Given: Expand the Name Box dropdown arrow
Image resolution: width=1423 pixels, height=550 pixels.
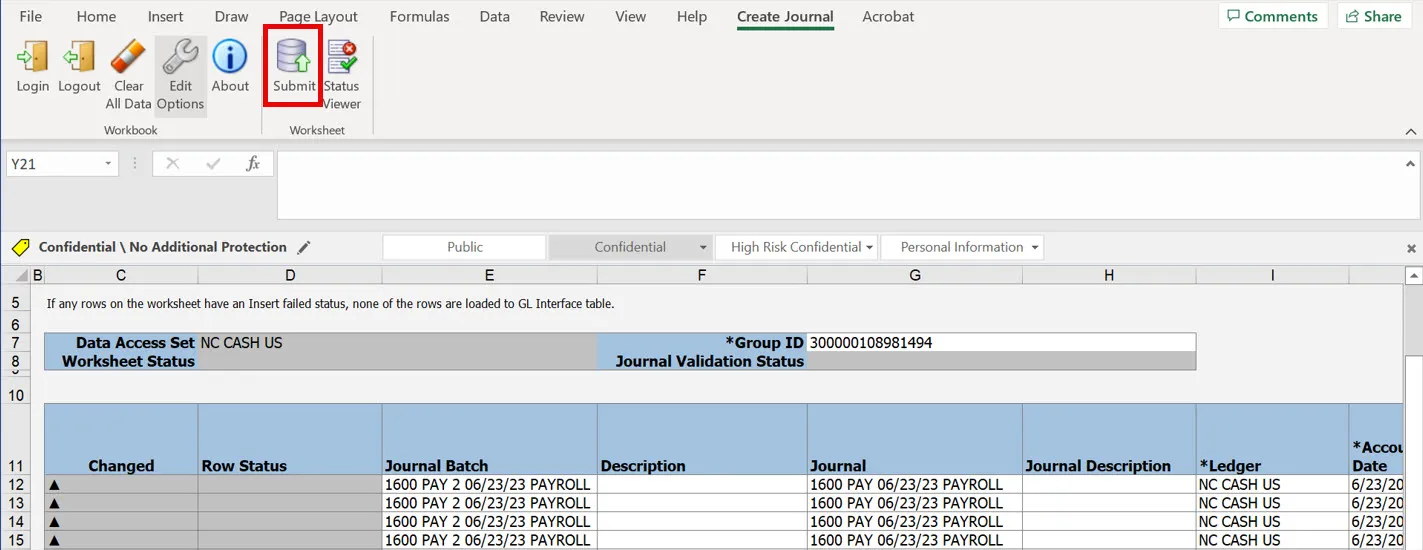Looking at the screenshot, I should pos(107,164).
